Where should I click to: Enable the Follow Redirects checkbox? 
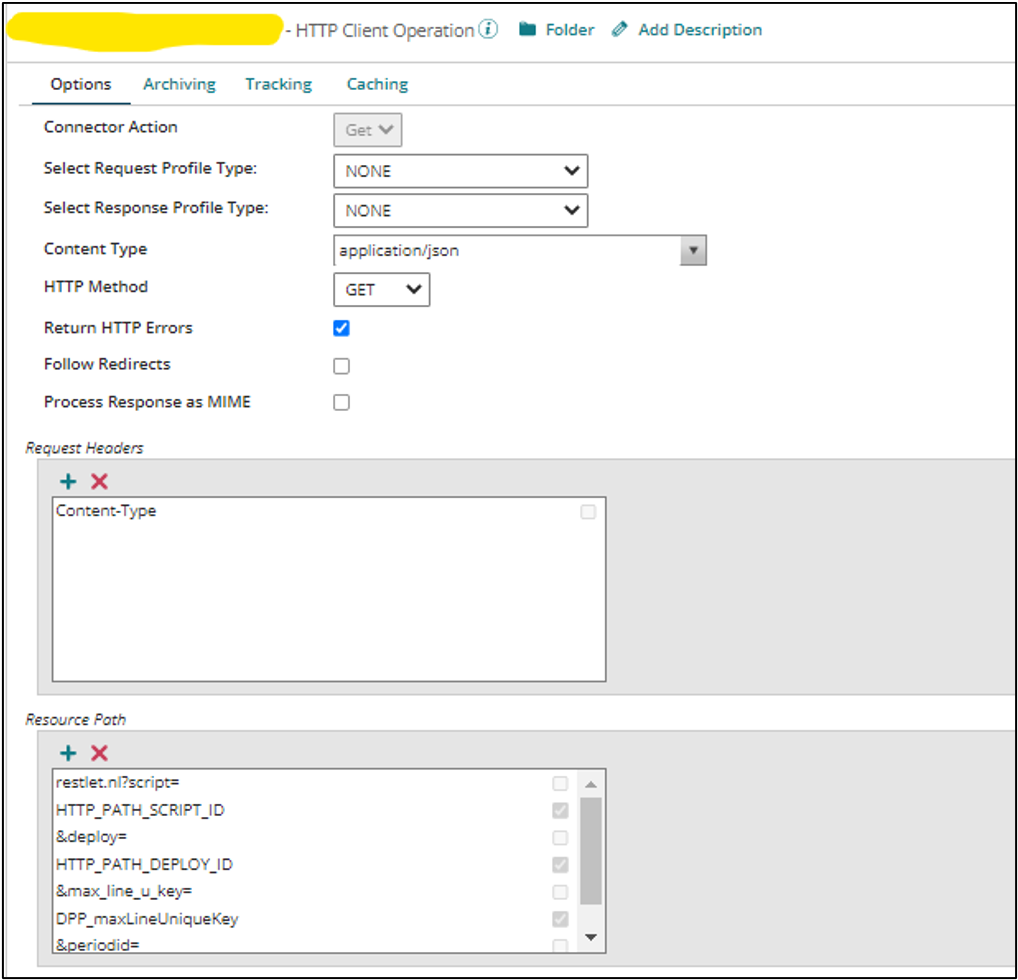click(342, 366)
